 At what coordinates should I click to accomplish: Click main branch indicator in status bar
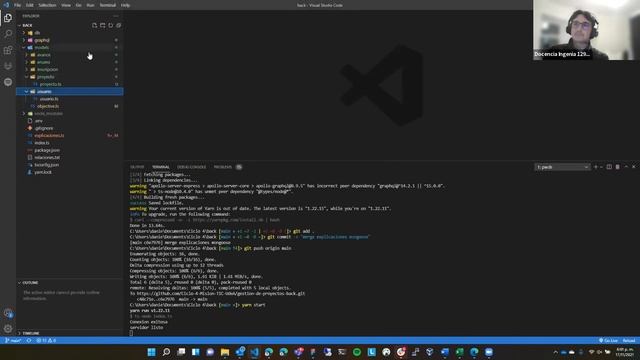(x=13, y=340)
